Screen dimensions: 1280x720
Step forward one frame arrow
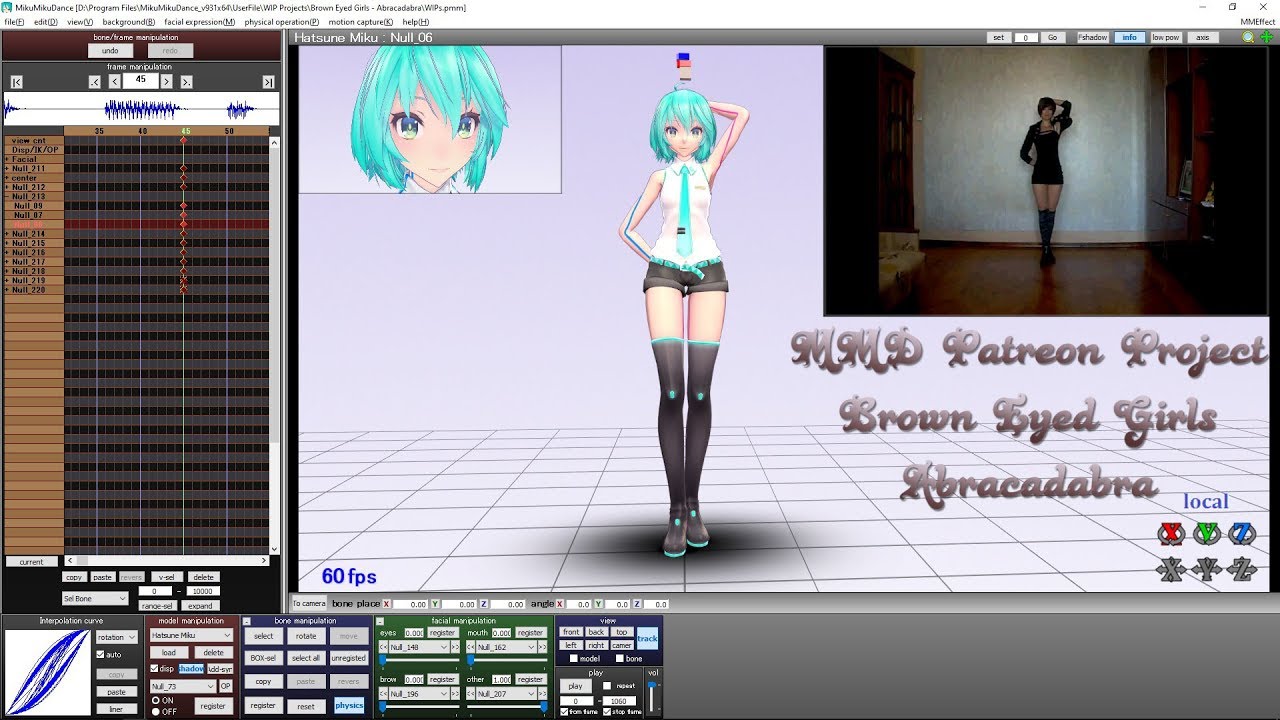pyautogui.click(x=167, y=81)
